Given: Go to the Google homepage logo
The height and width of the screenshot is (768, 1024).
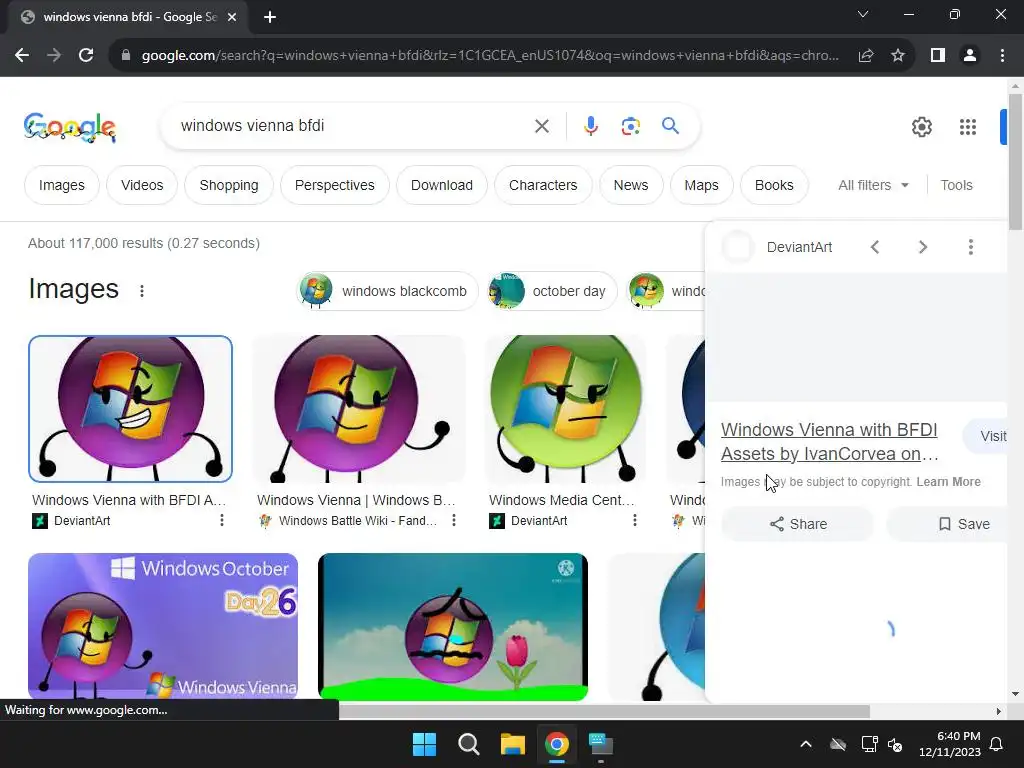Looking at the screenshot, I should click(70, 127).
